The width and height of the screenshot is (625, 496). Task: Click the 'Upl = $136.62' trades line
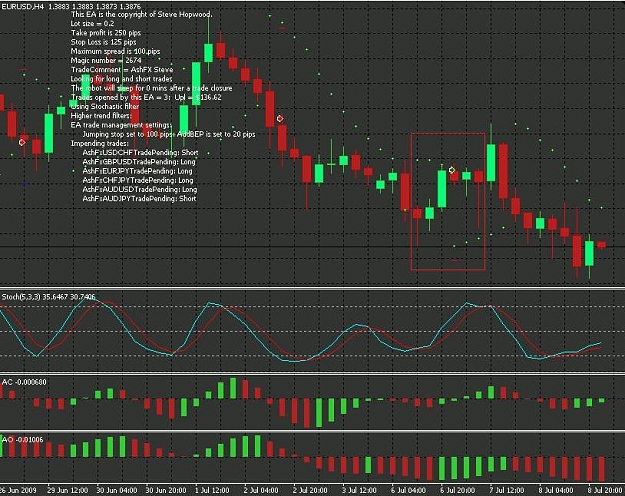(x=146, y=97)
